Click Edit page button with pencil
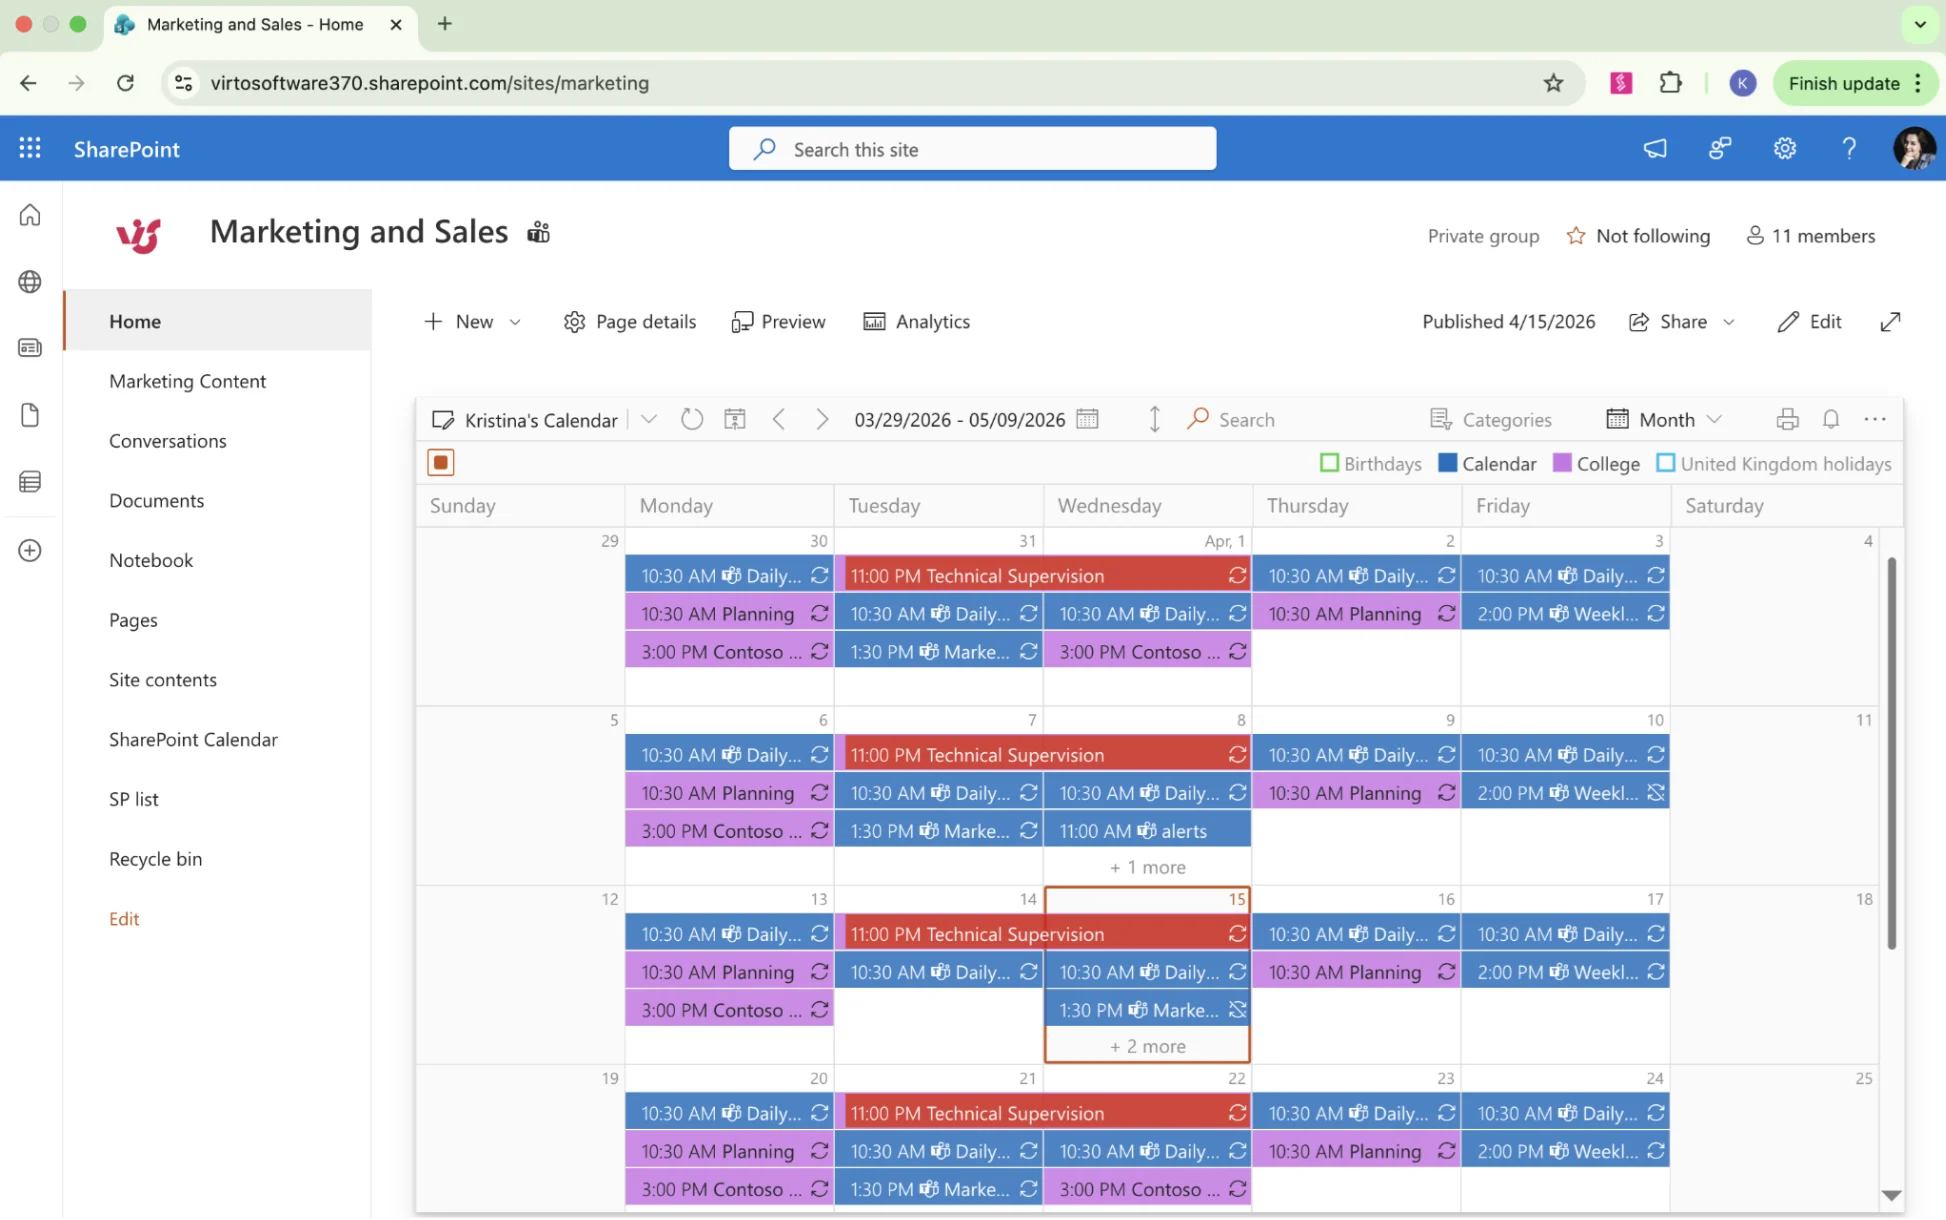The width and height of the screenshot is (1946, 1220). click(x=1809, y=322)
